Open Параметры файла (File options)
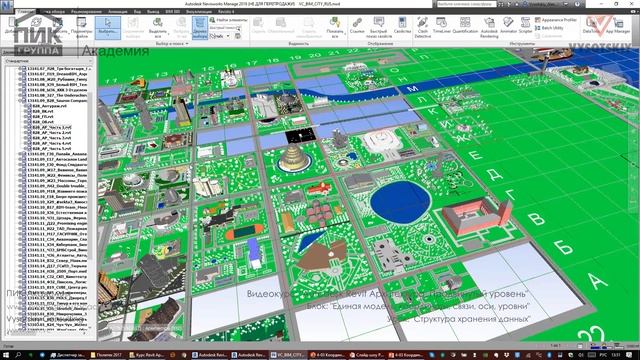640x360 pixels. (x=82, y=27)
